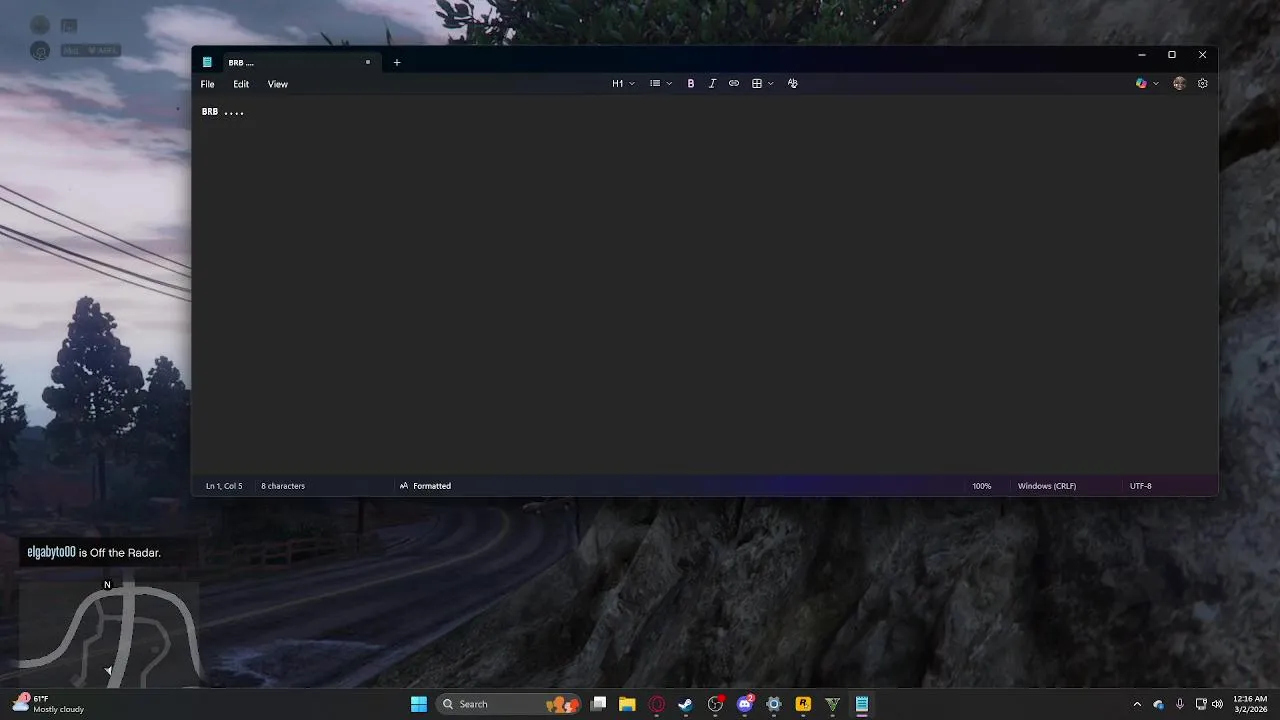Click the 8 characters status entry
Viewport: 1280px width, 720px height.
pos(283,486)
